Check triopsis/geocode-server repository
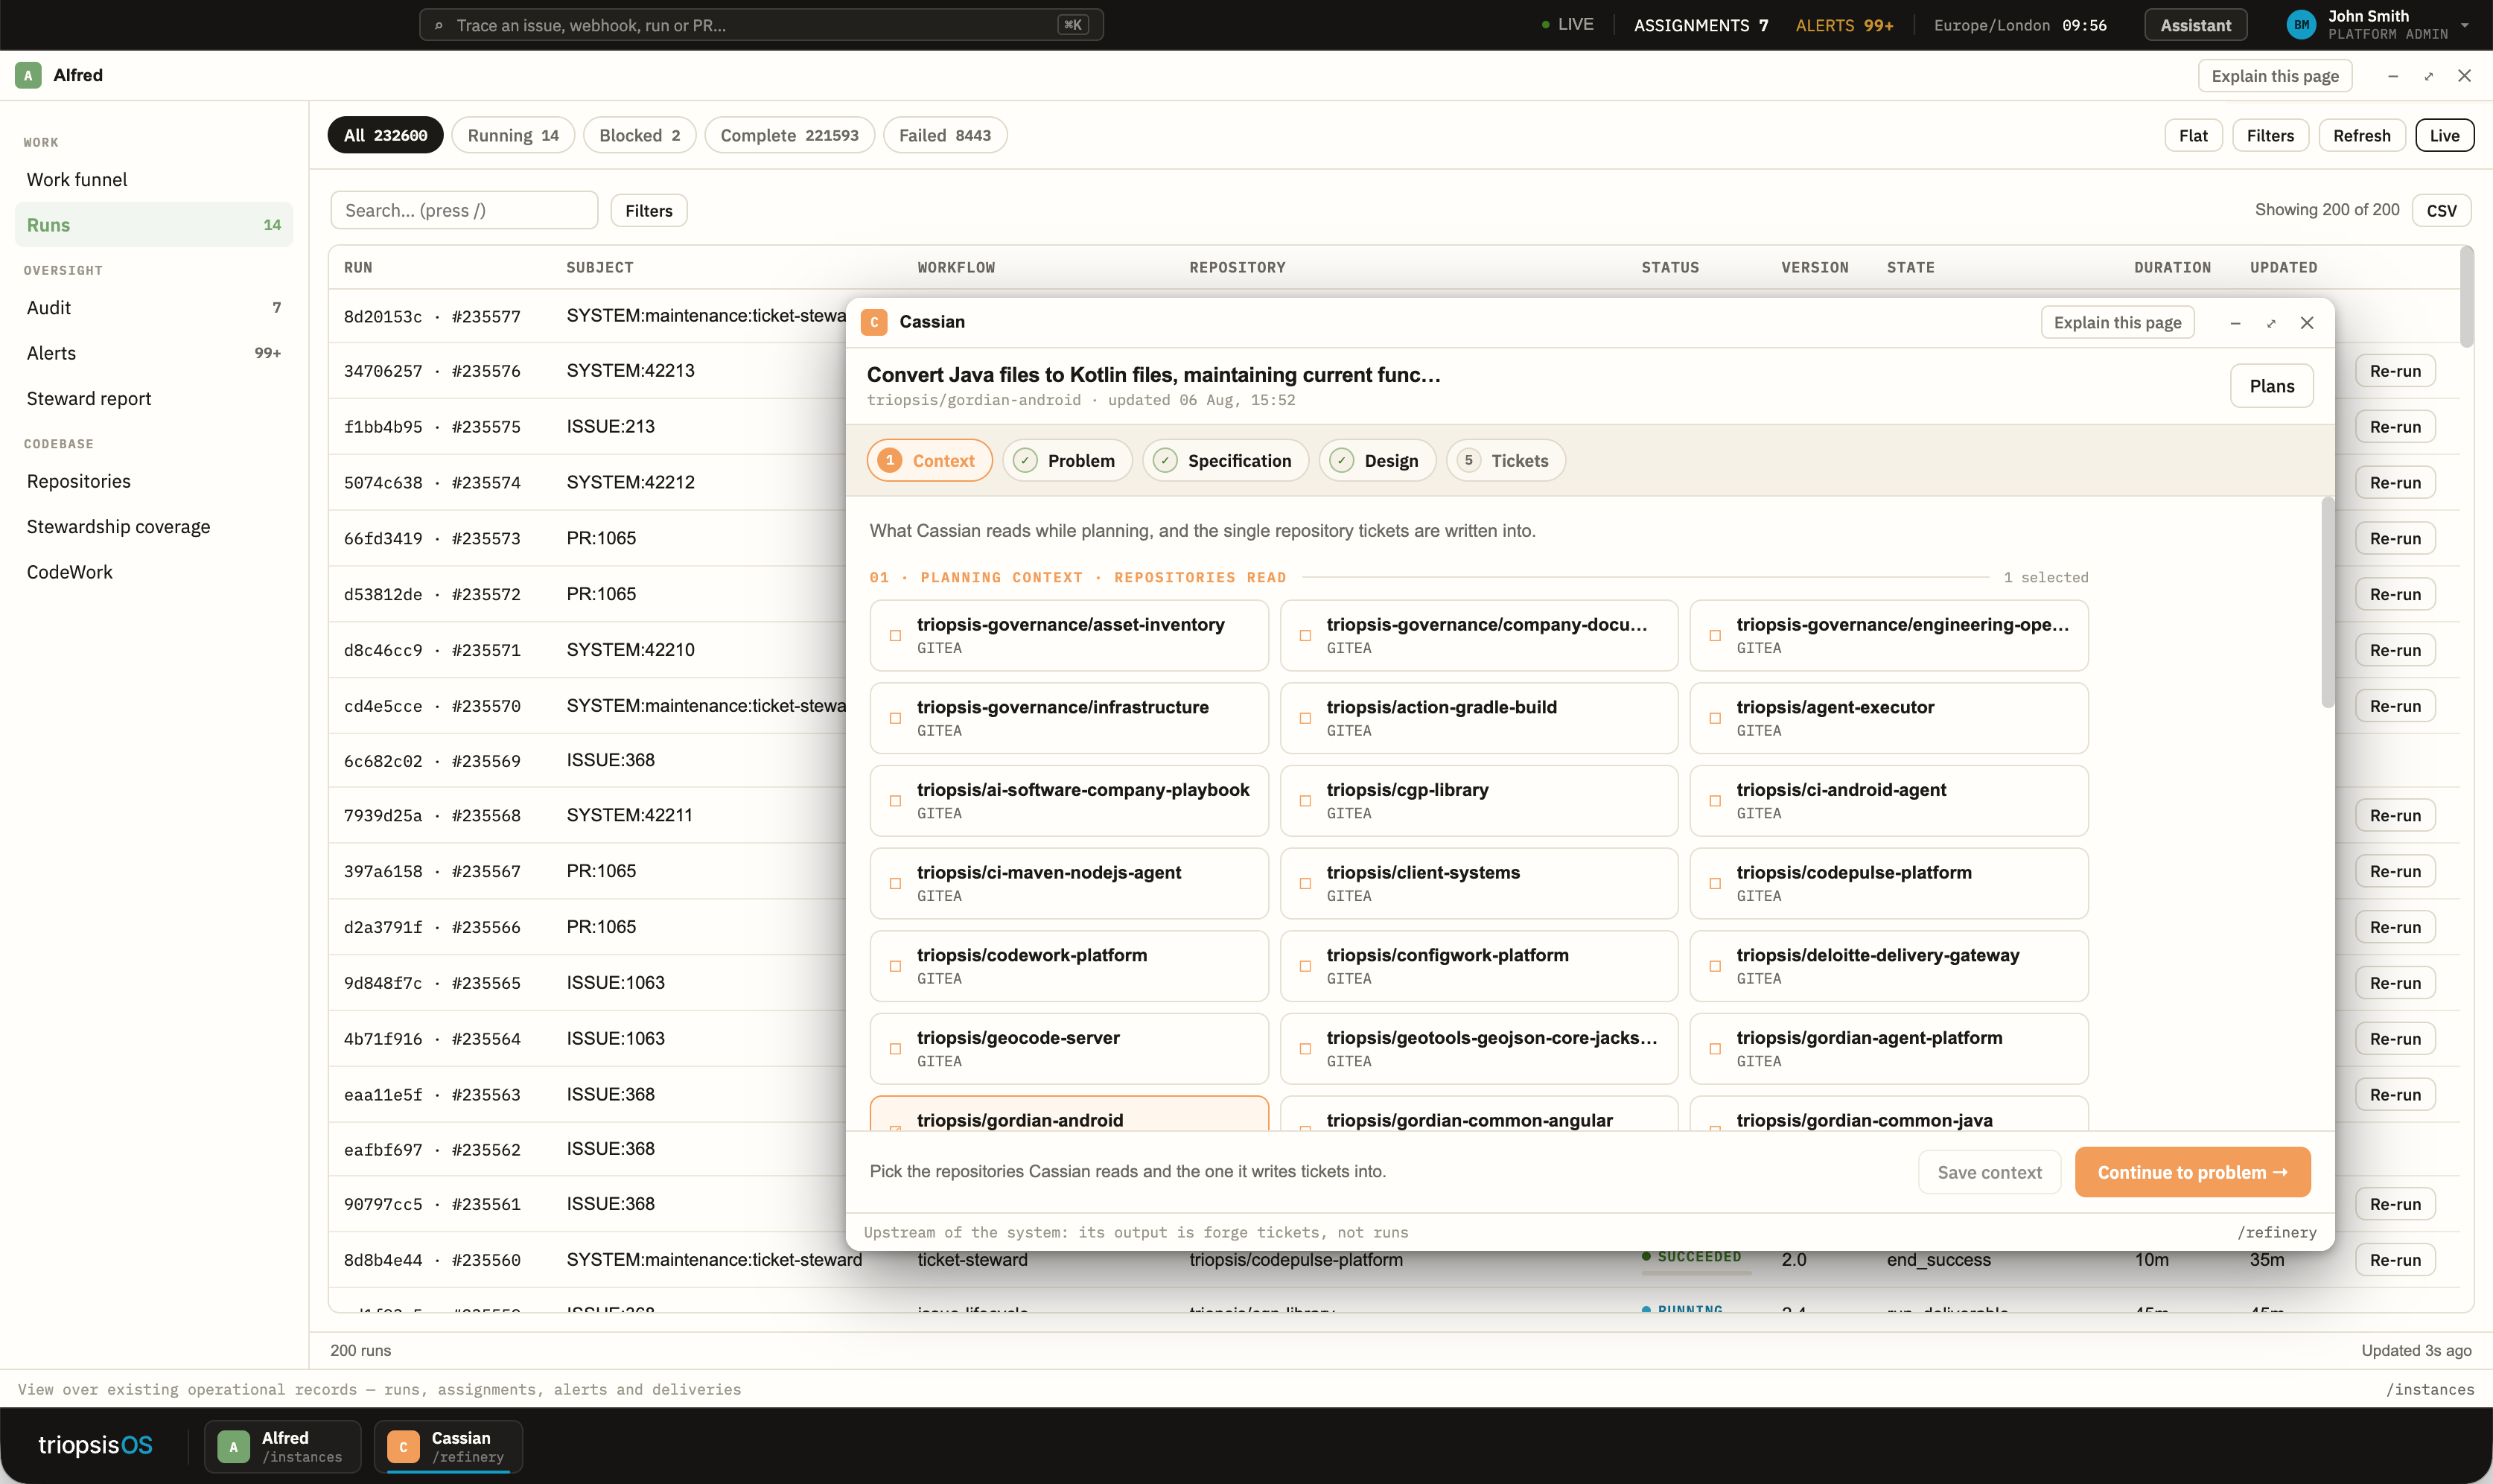Image resolution: width=2493 pixels, height=1484 pixels. [895, 1049]
